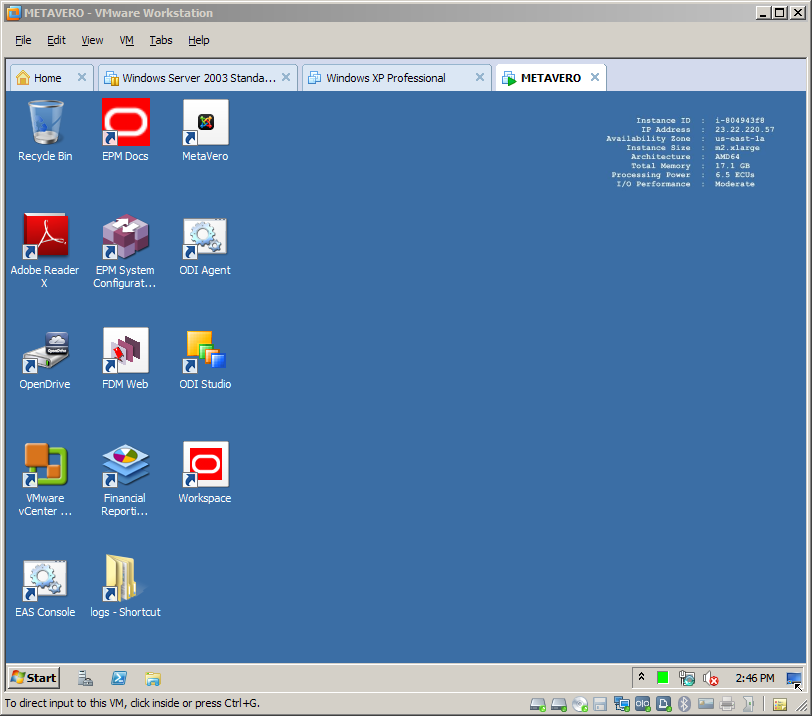Image resolution: width=812 pixels, height=716 pixels.
Task: Open the OpenDrive desktop icon
Action: [x=45, y=352]
